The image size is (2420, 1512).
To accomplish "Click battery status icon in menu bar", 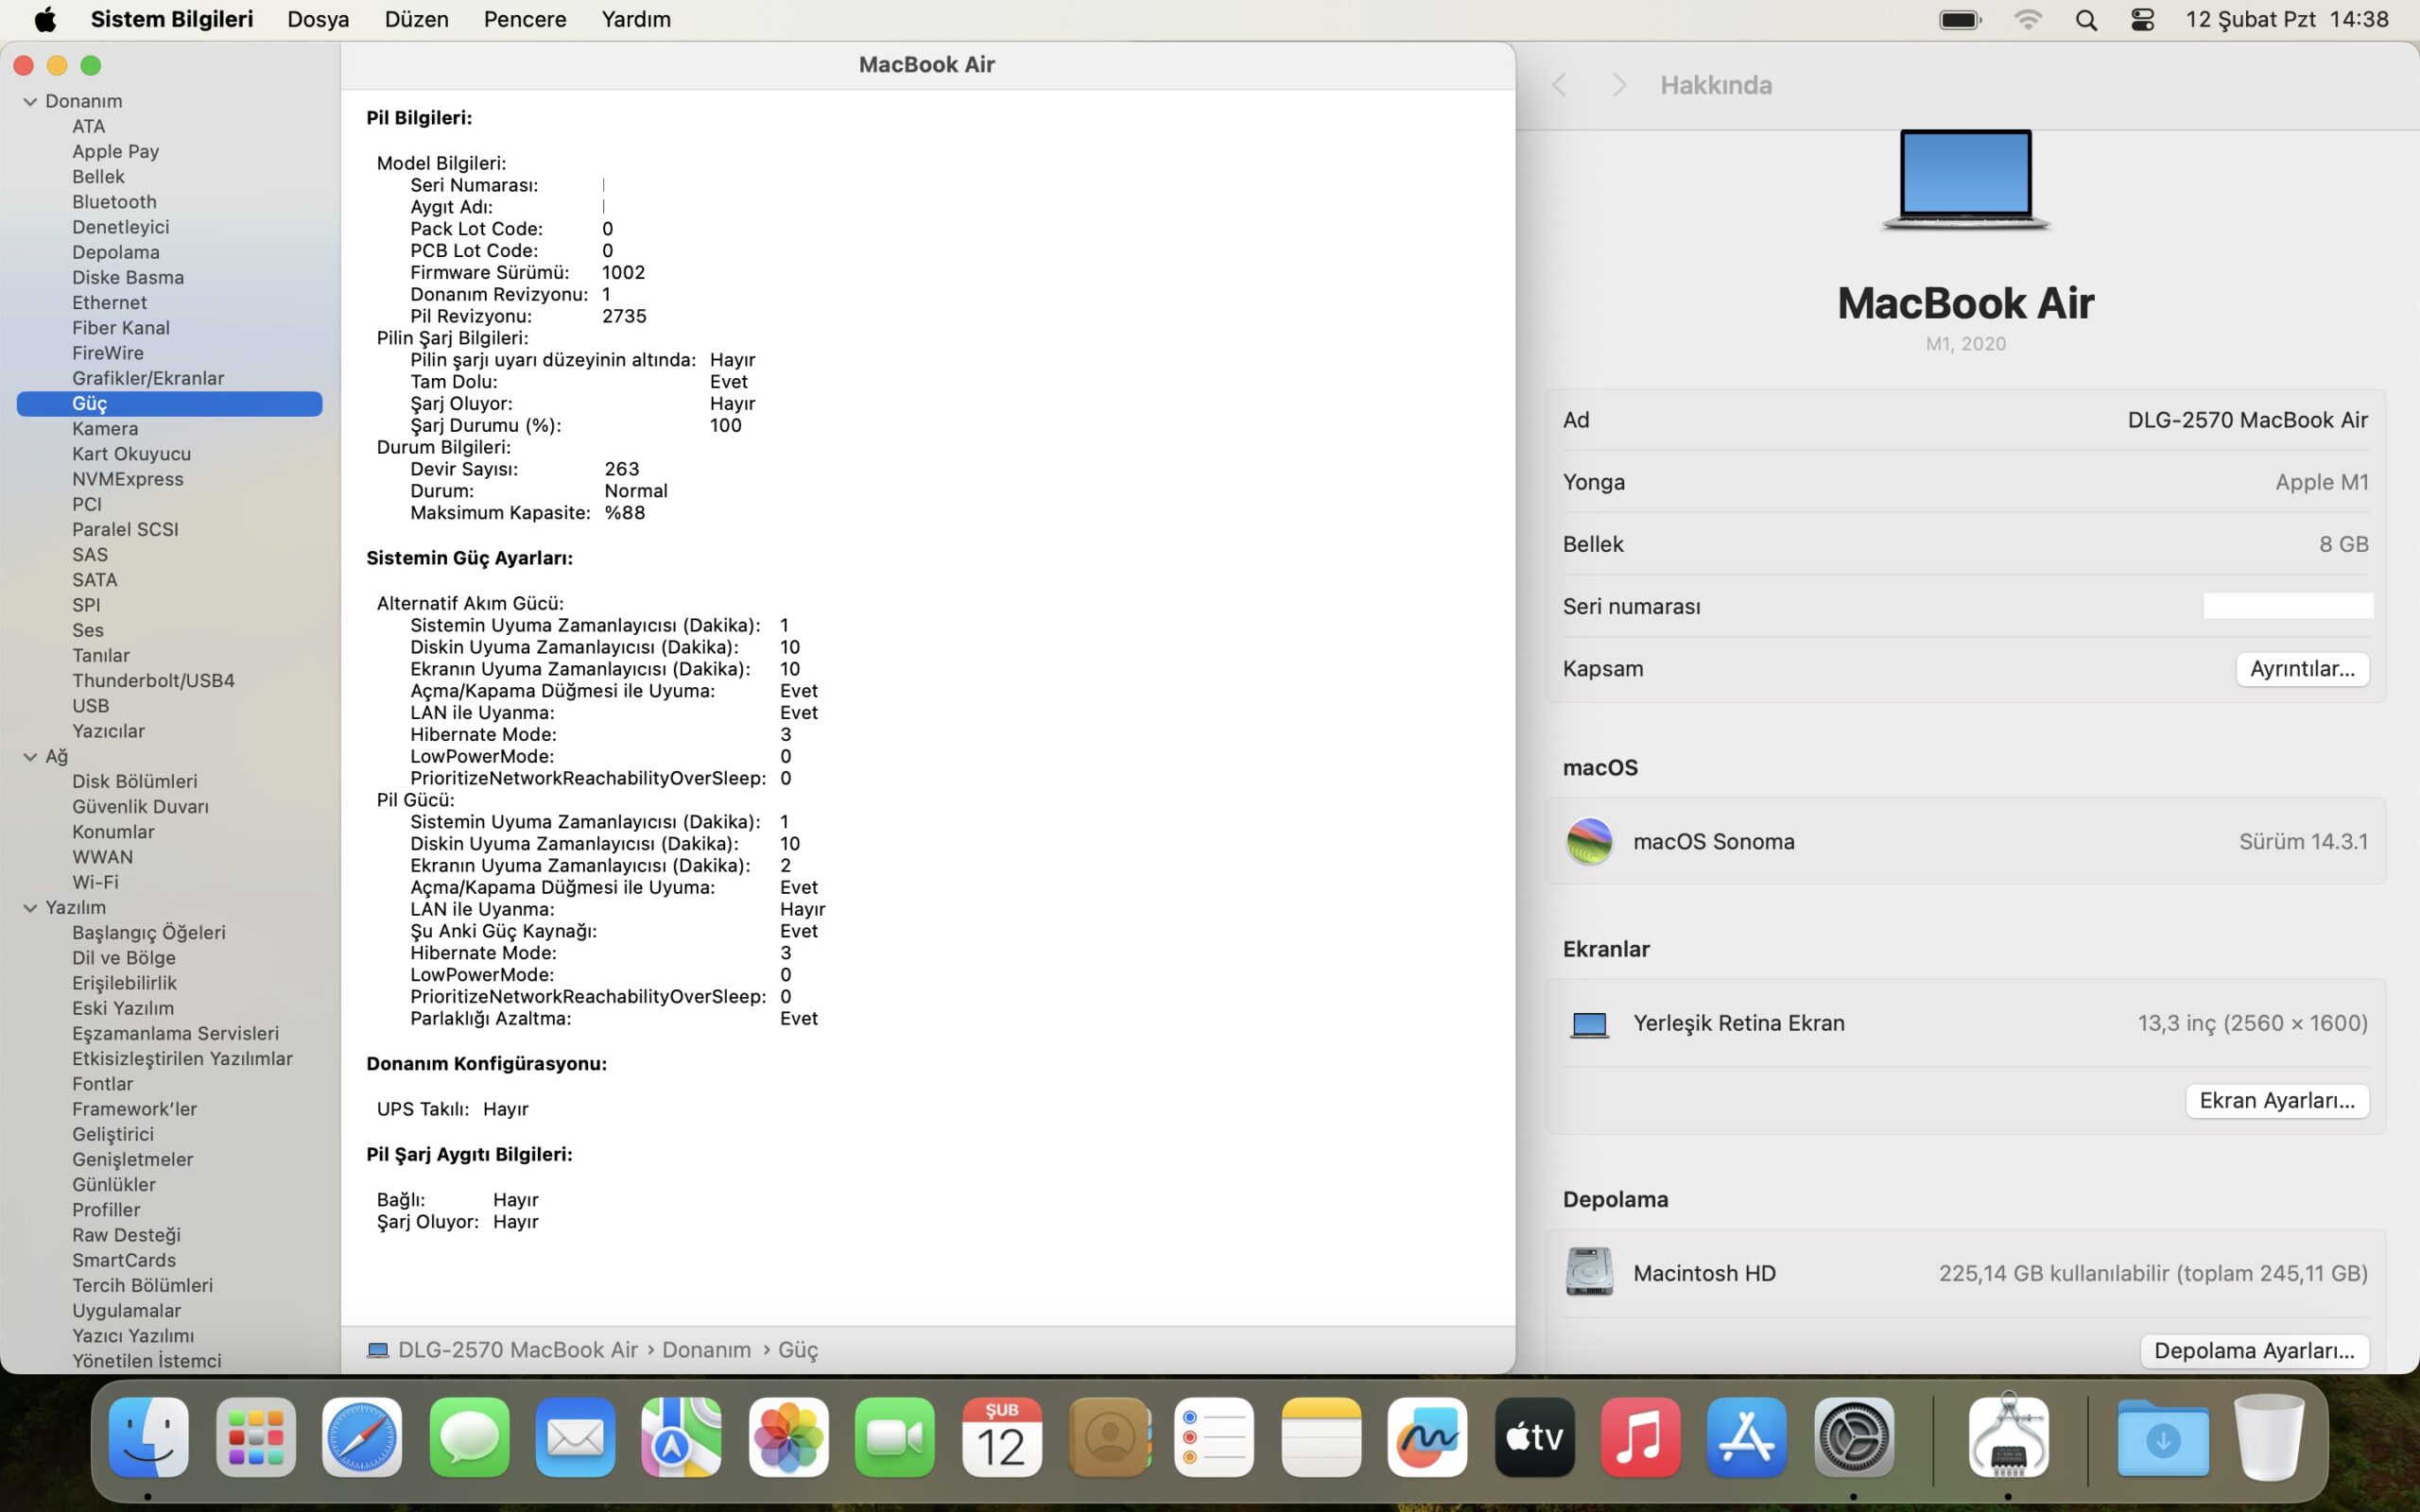I will point(1960,20).
